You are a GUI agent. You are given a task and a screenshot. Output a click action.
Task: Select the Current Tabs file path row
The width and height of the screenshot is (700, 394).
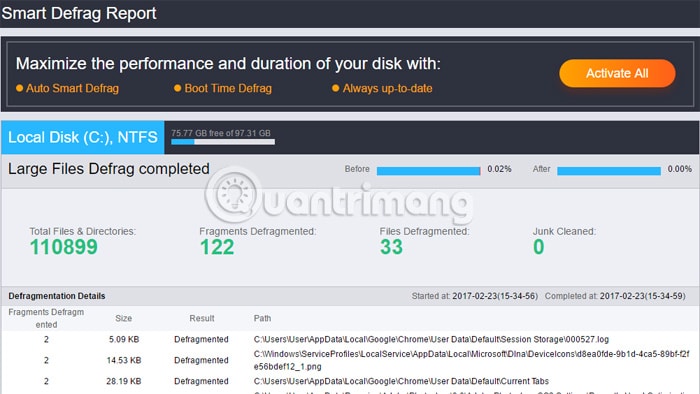tap(350, 381)
